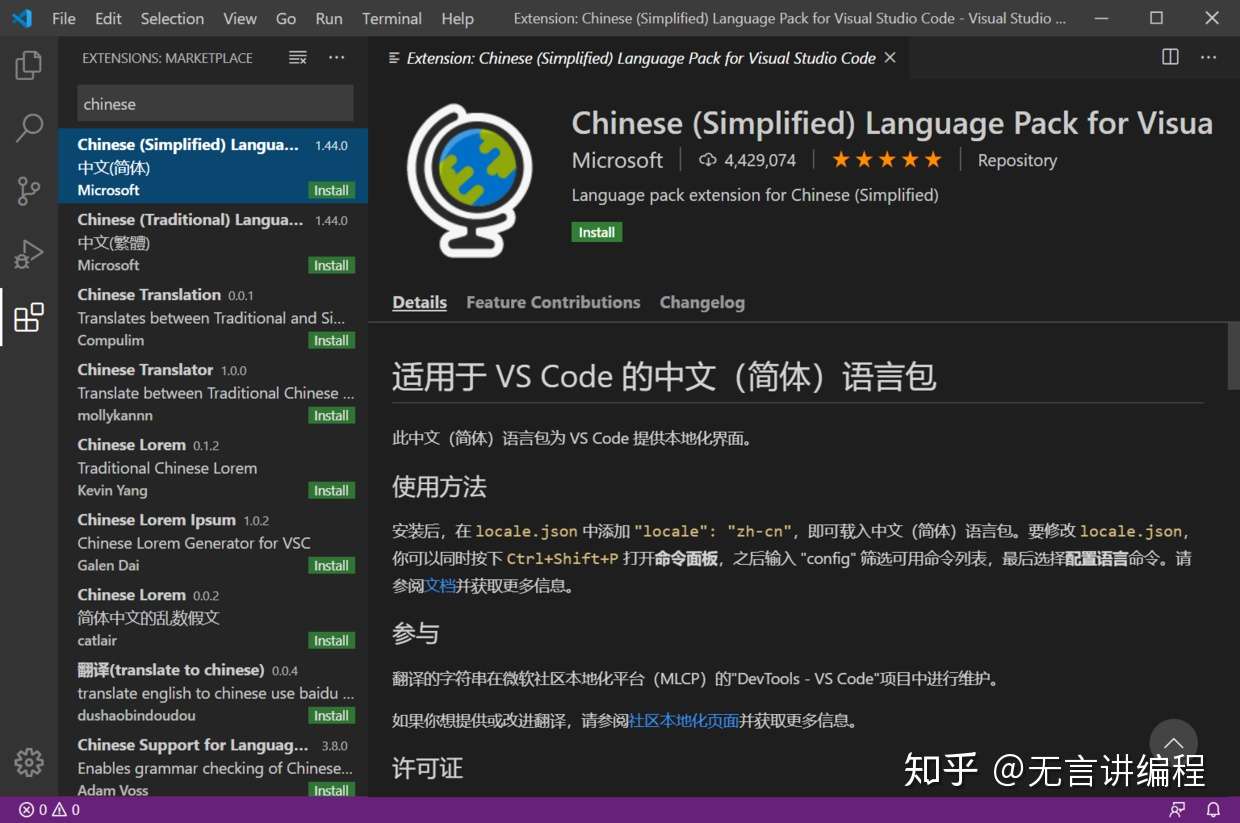Open the Repository link
The image size is (1240, 823).
tap(1017, 160)
